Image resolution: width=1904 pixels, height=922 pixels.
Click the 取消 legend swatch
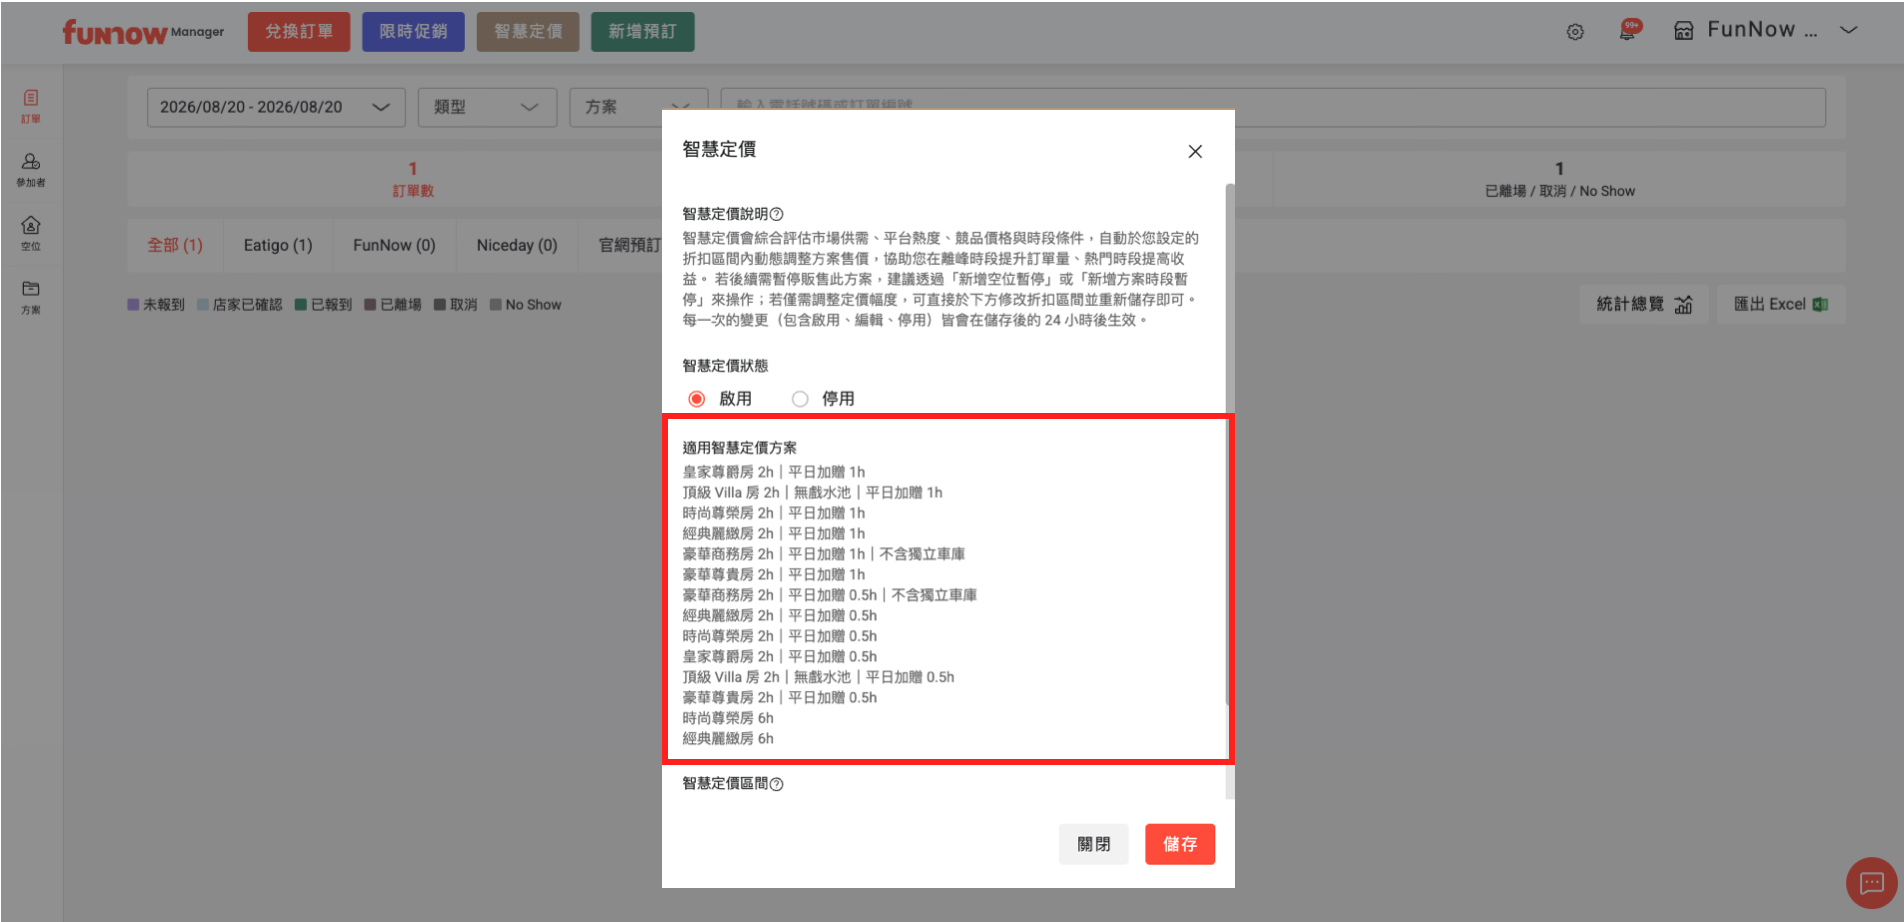click(x=440, y=305)
